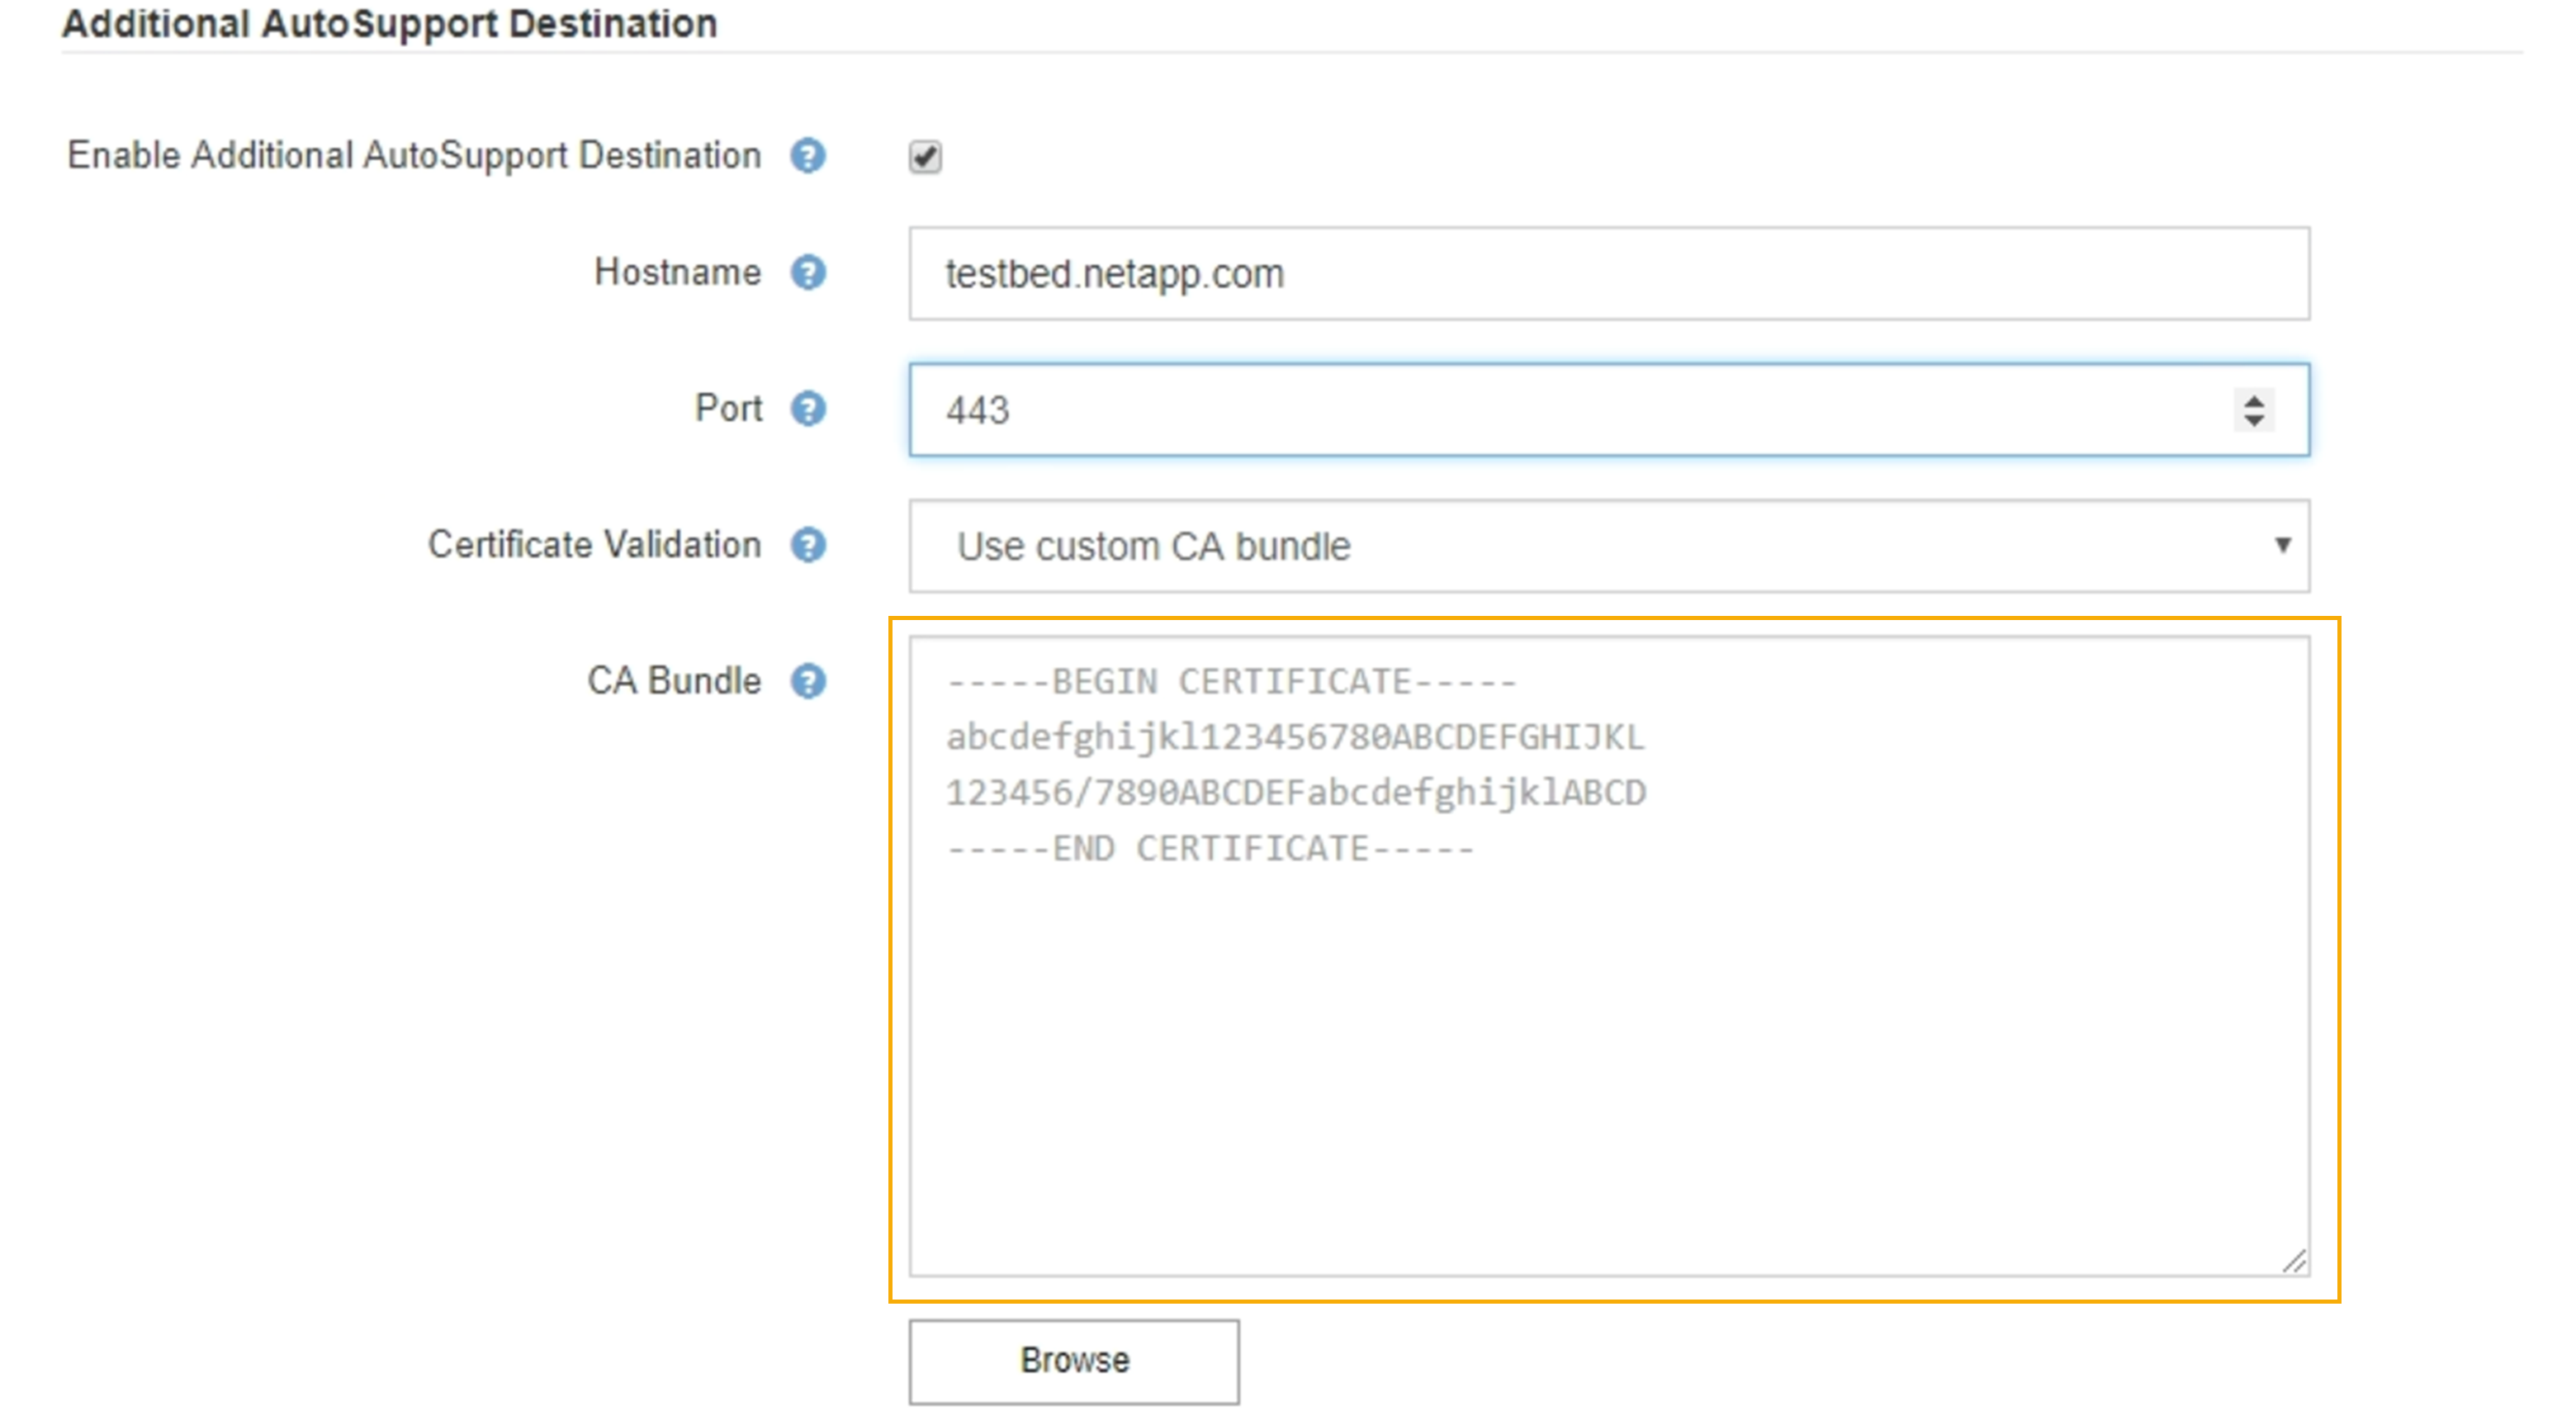
Task: Uncheck Enable Additional AutoSupport Destination checkbox
Action: [x=925, y=157]
